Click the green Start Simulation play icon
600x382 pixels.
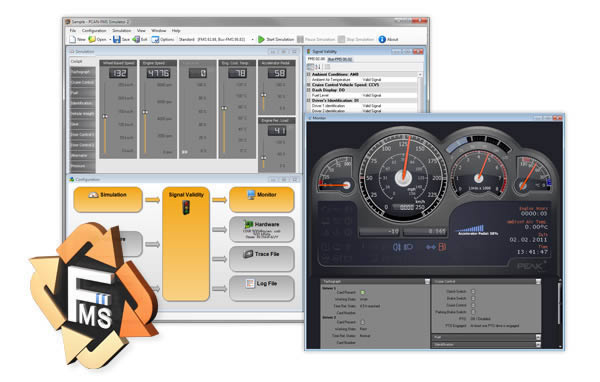[261, 39]
